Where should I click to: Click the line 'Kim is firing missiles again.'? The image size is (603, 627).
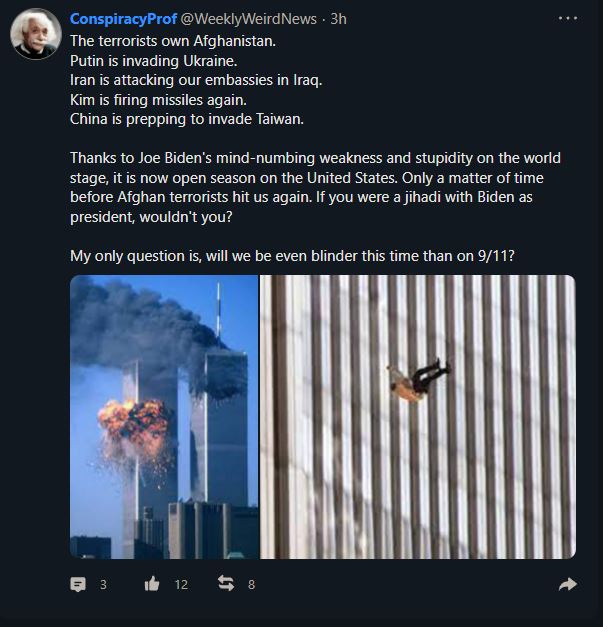(x=158, y=100)
